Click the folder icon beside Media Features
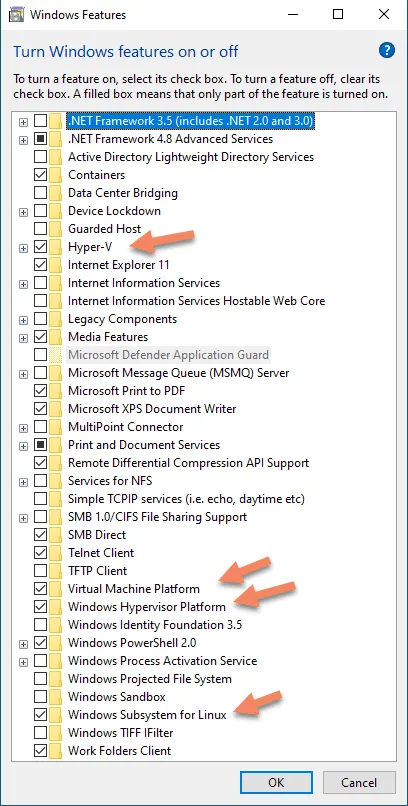 coord(56,337)
